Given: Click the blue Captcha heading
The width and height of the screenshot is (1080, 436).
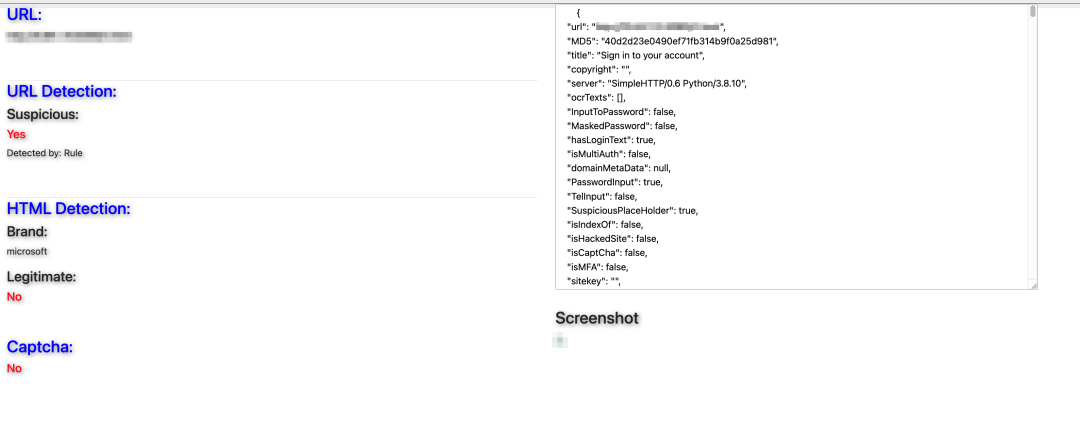Looking at the screenshot, I should pos(40,347).
